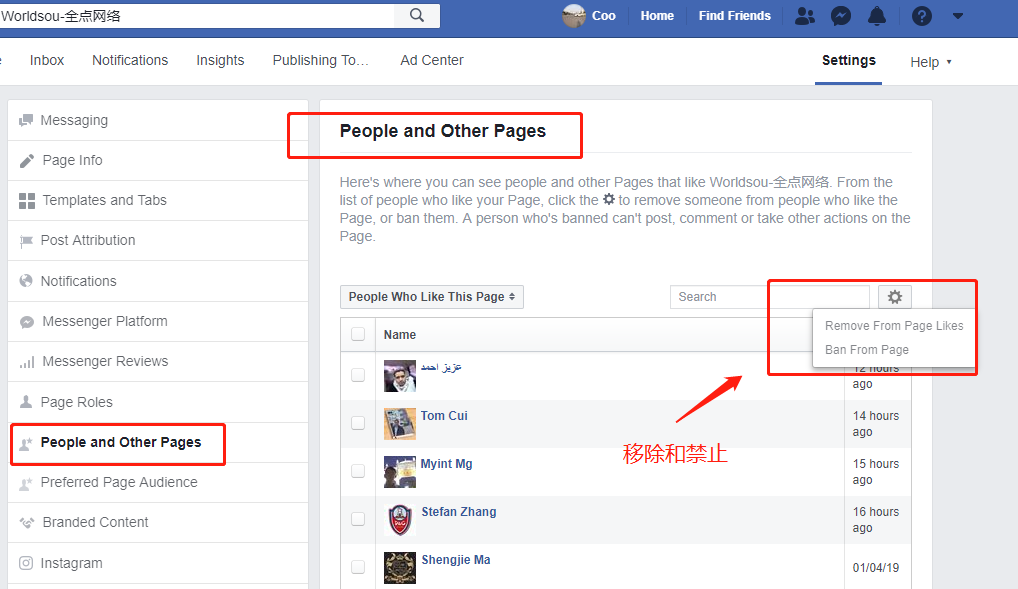Open the Messenger icon in top bar
Viewport: 1018px width, 589px height.
(841, 16)
